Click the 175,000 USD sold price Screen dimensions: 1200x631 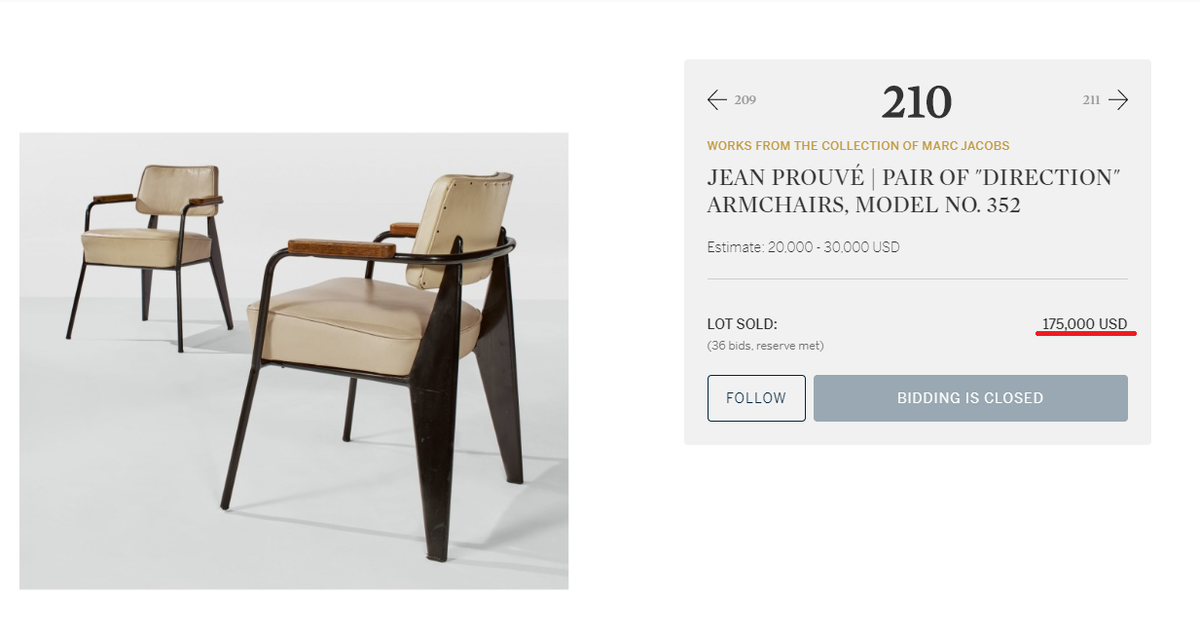pyautogui.click(x=1084, y=324)
